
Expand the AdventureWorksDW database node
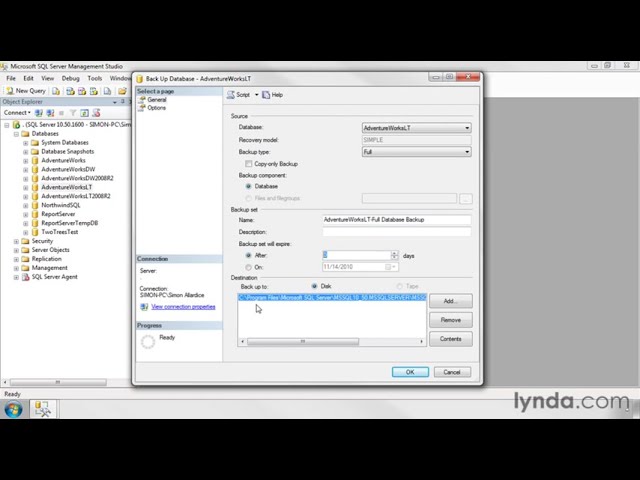pyautogui.click(x=26, y=169)
